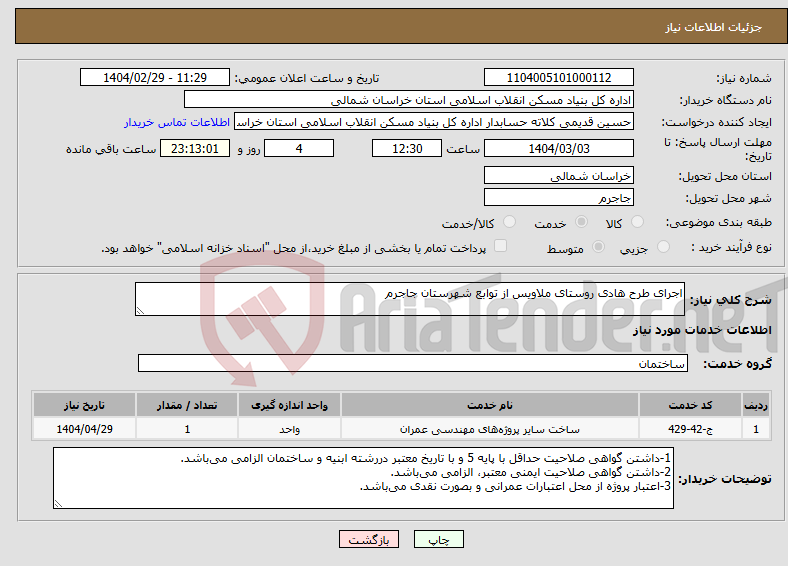Viewport: 788px width, 566px height.
Task: Select the کالا radio button
Action: 637,222
